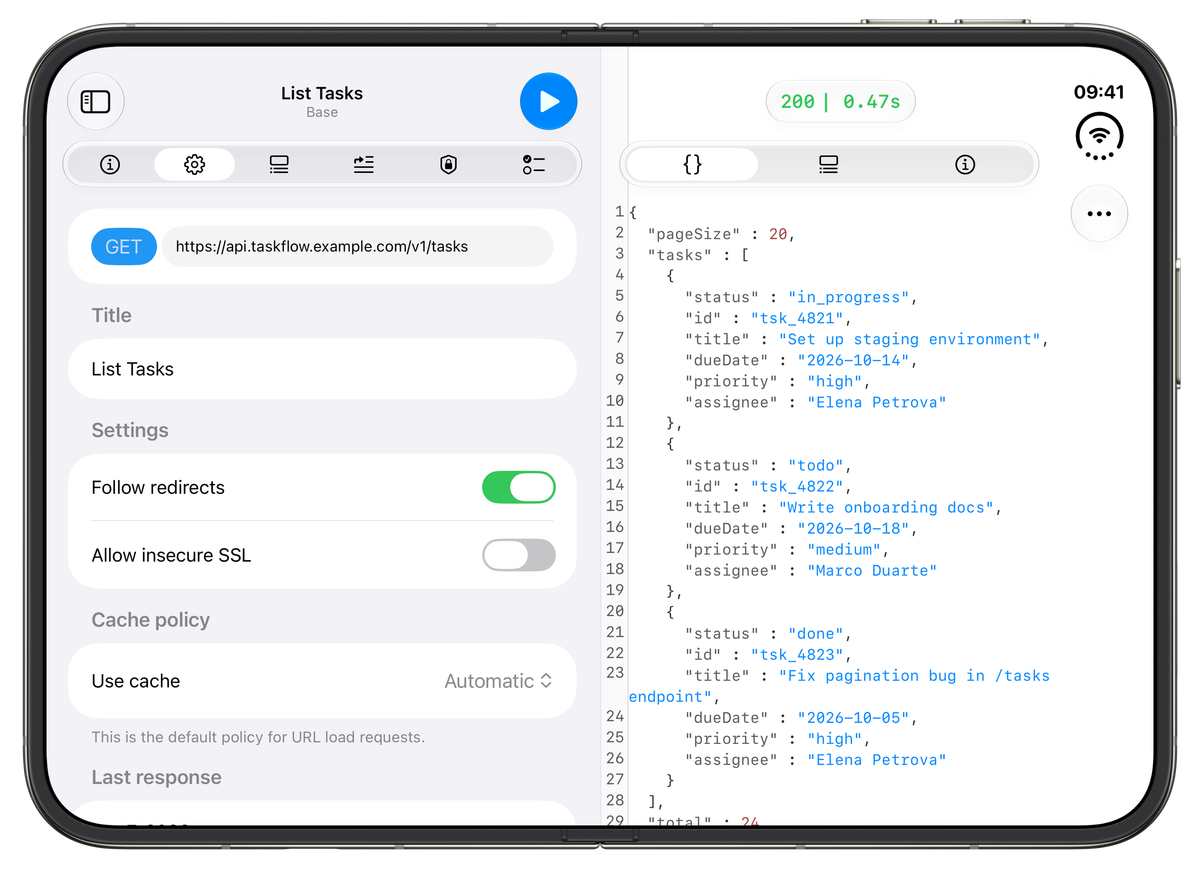Click the "Write onboarding docs" title value
The height and width of the screenshot is (872, 1200).
click(x=886, y=507)
